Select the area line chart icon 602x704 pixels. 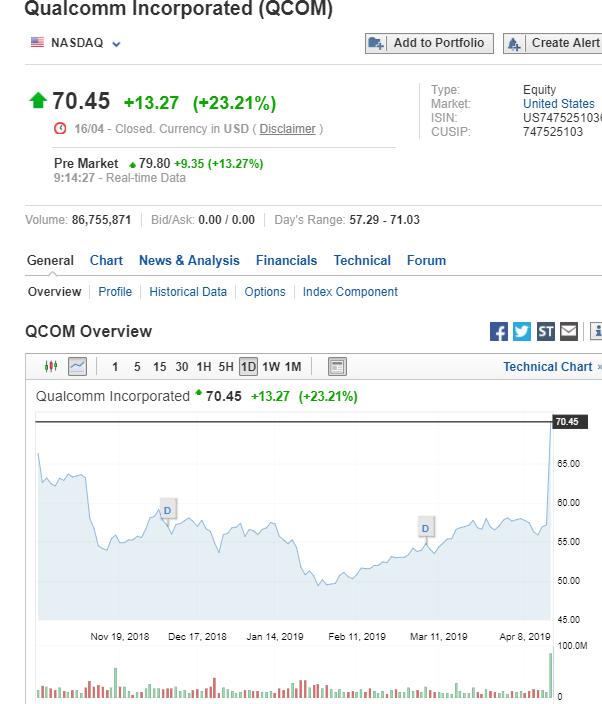click(77, 367)
